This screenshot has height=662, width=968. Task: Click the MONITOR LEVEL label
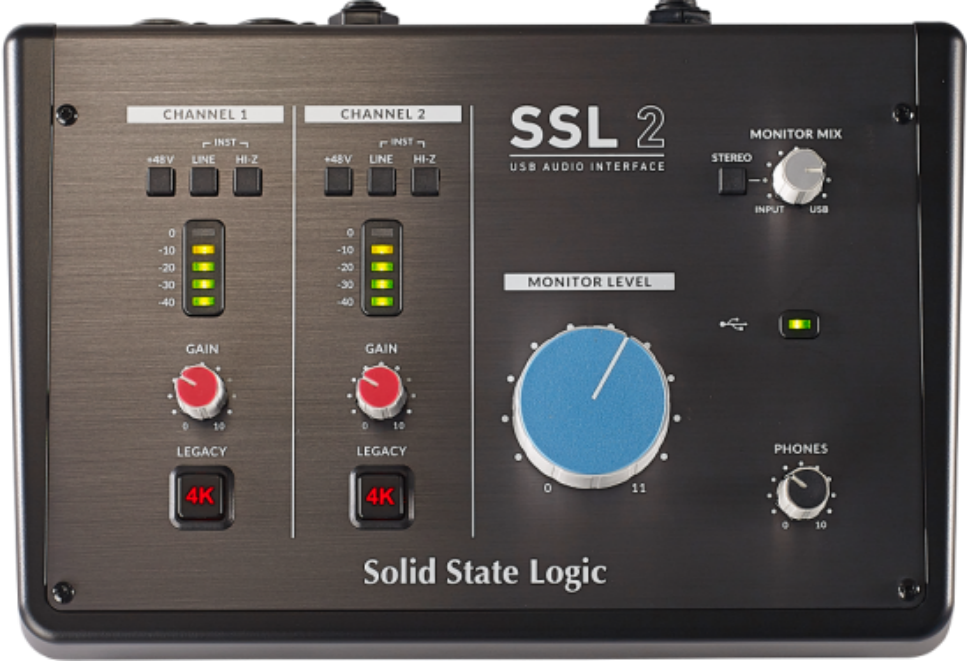589,282
